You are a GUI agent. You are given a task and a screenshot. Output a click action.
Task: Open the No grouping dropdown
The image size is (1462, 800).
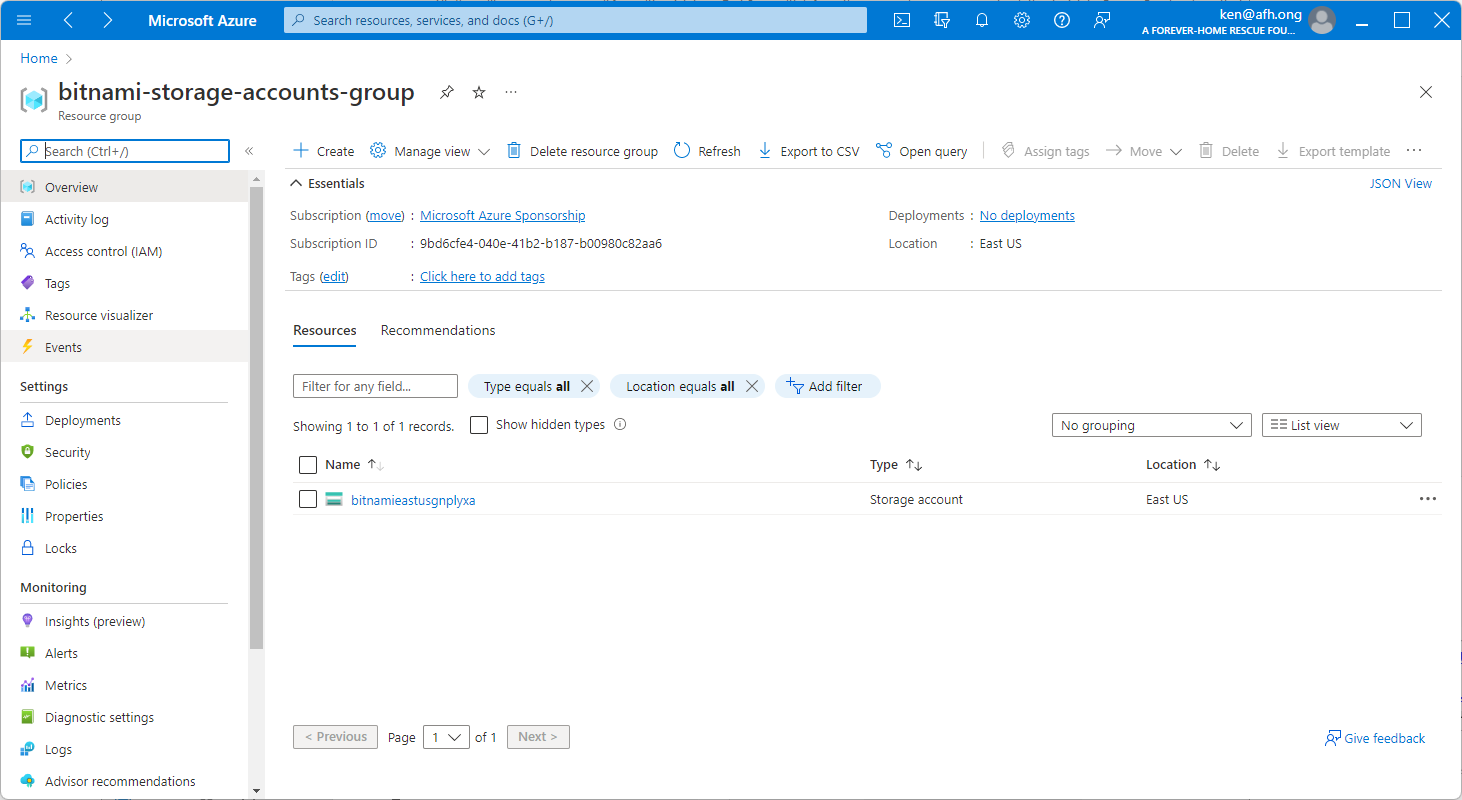pyautogui.click(x=1150, y=424)
